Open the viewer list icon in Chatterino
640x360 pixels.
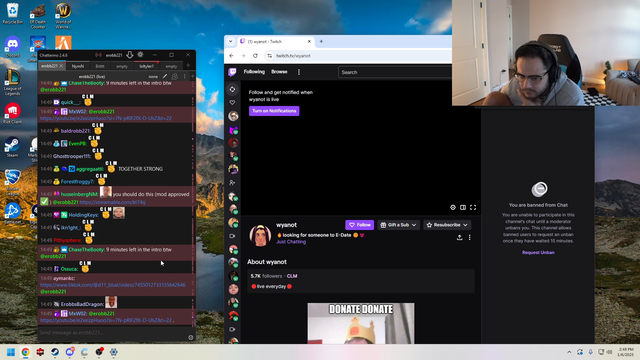[175, 76]
